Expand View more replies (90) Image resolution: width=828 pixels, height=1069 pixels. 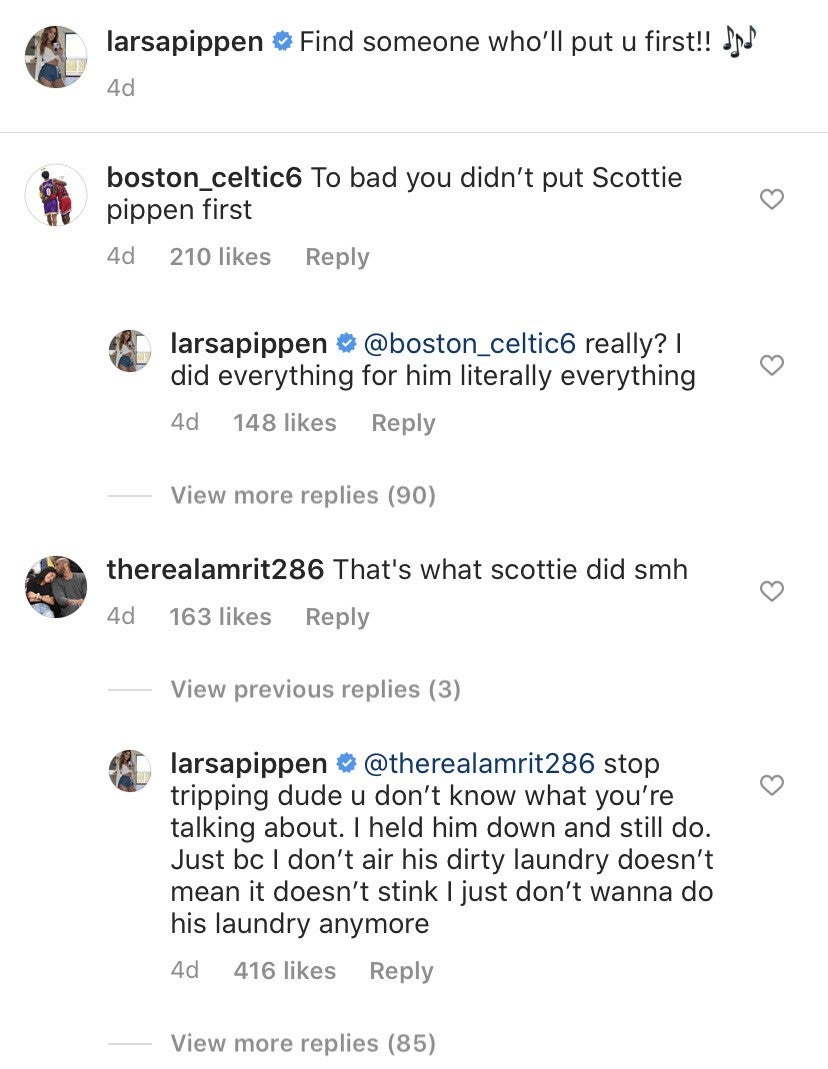303,495
